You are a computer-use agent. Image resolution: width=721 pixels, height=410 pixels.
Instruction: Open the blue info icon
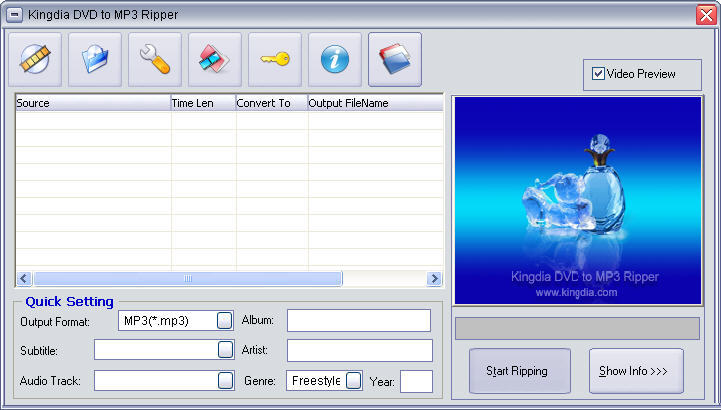point(335,59)
